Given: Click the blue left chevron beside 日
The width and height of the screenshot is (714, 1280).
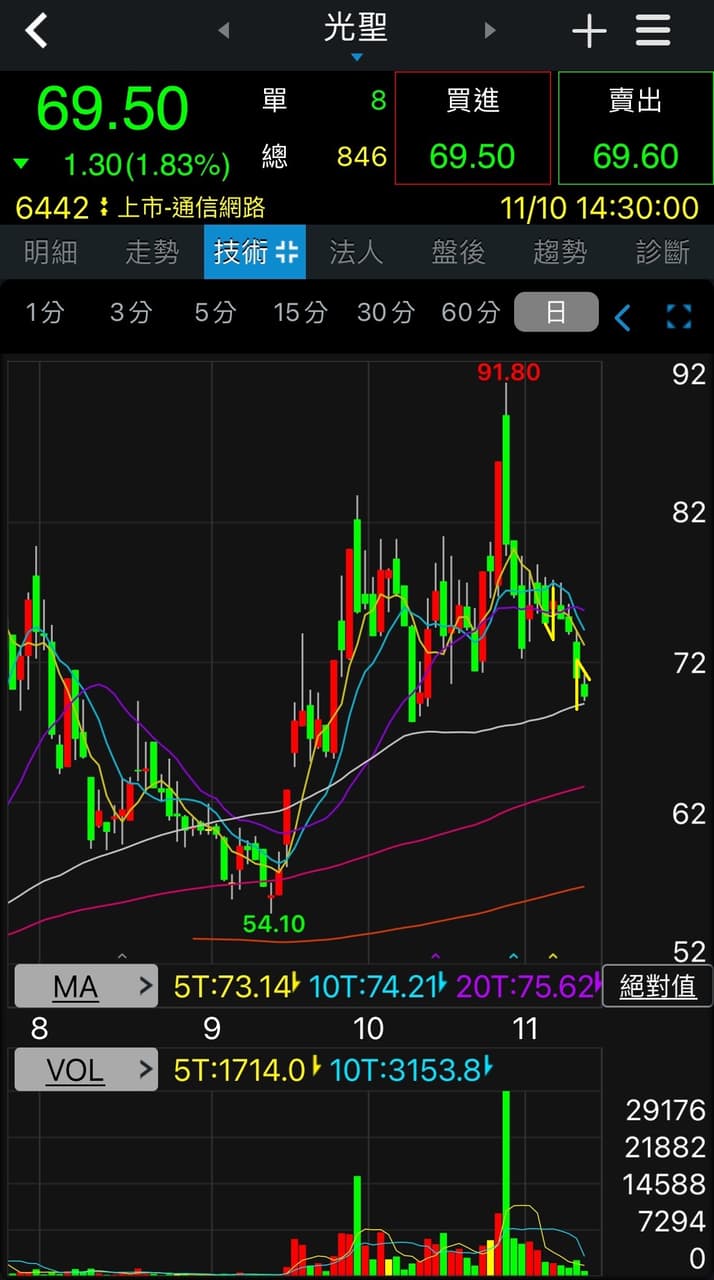Looking at the screenshot, I should [x=622, y=318].
